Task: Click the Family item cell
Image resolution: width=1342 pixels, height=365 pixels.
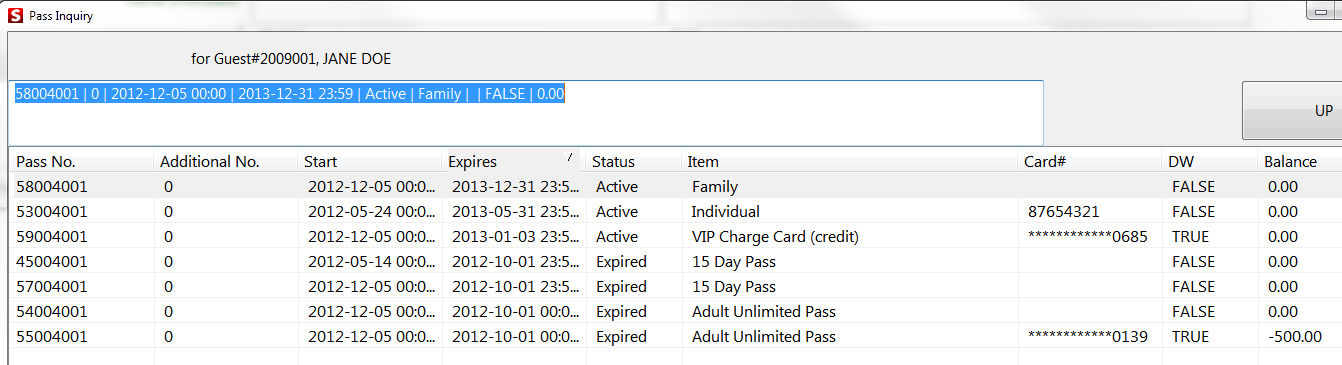Action: coord(714,186)
